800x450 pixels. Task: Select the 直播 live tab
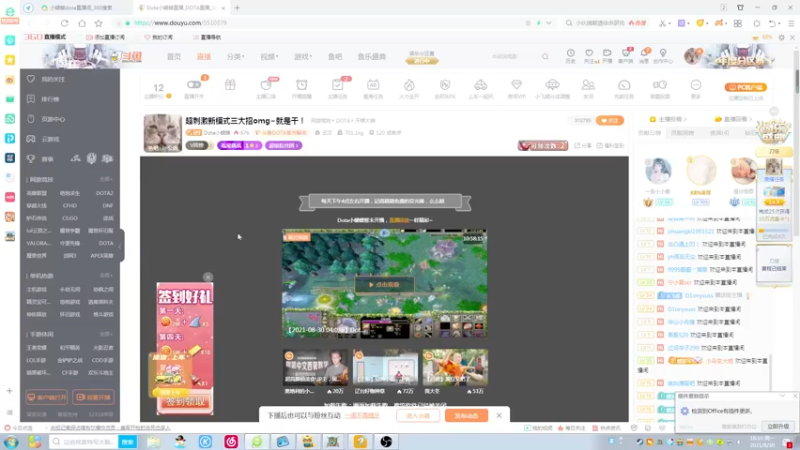(204, 57)
